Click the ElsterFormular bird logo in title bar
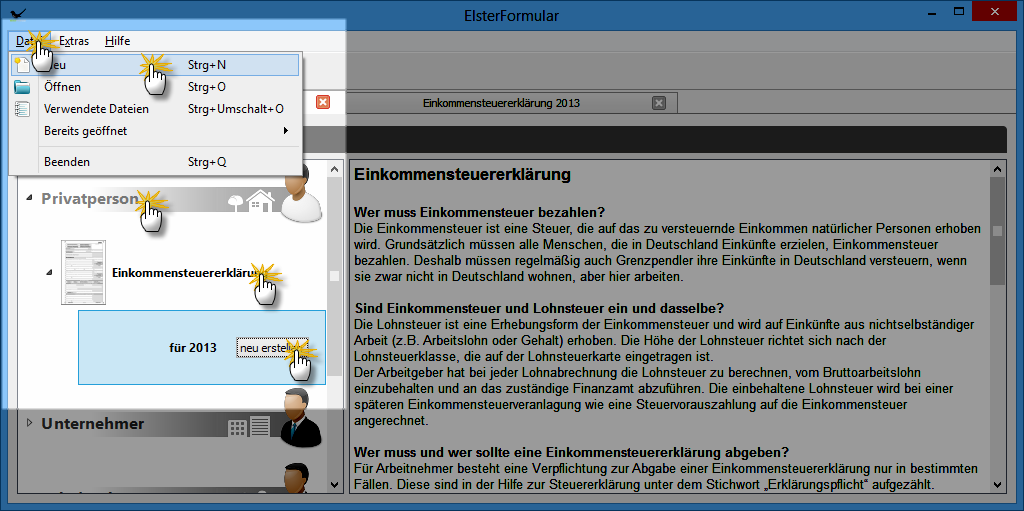This screenshot has height=511, width=1024. tap(20, 12)
